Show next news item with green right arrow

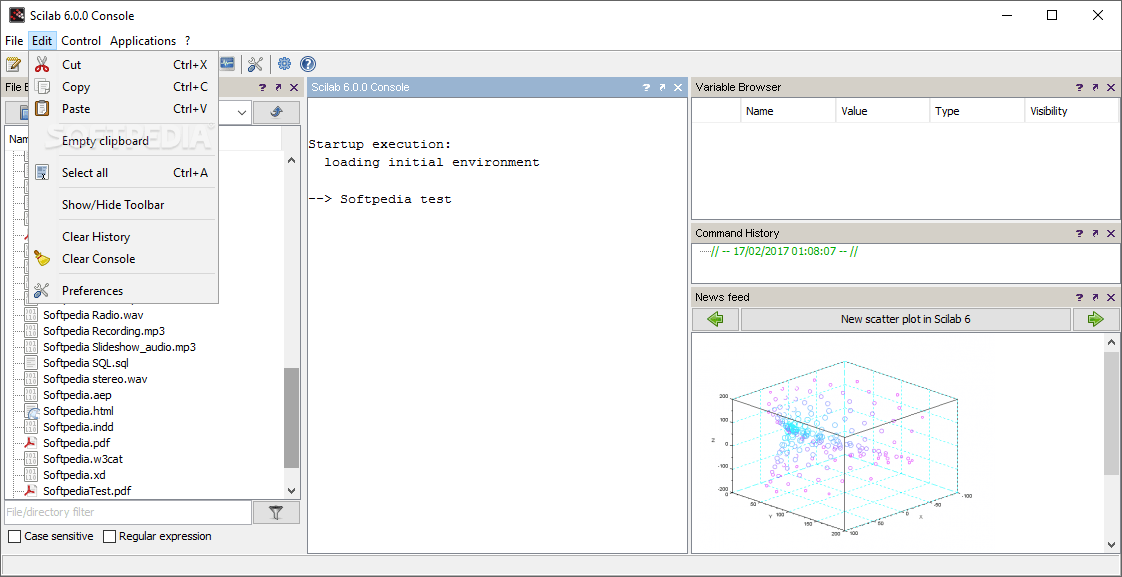pos(1096,319)
